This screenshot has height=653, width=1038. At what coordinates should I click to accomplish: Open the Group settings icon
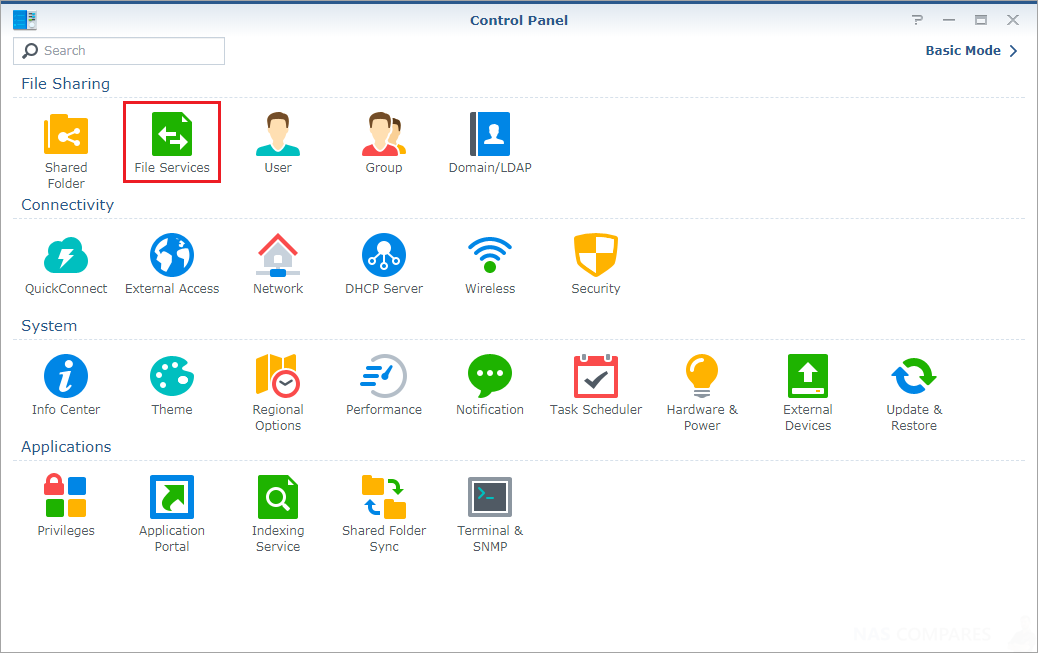click(383, 142)
